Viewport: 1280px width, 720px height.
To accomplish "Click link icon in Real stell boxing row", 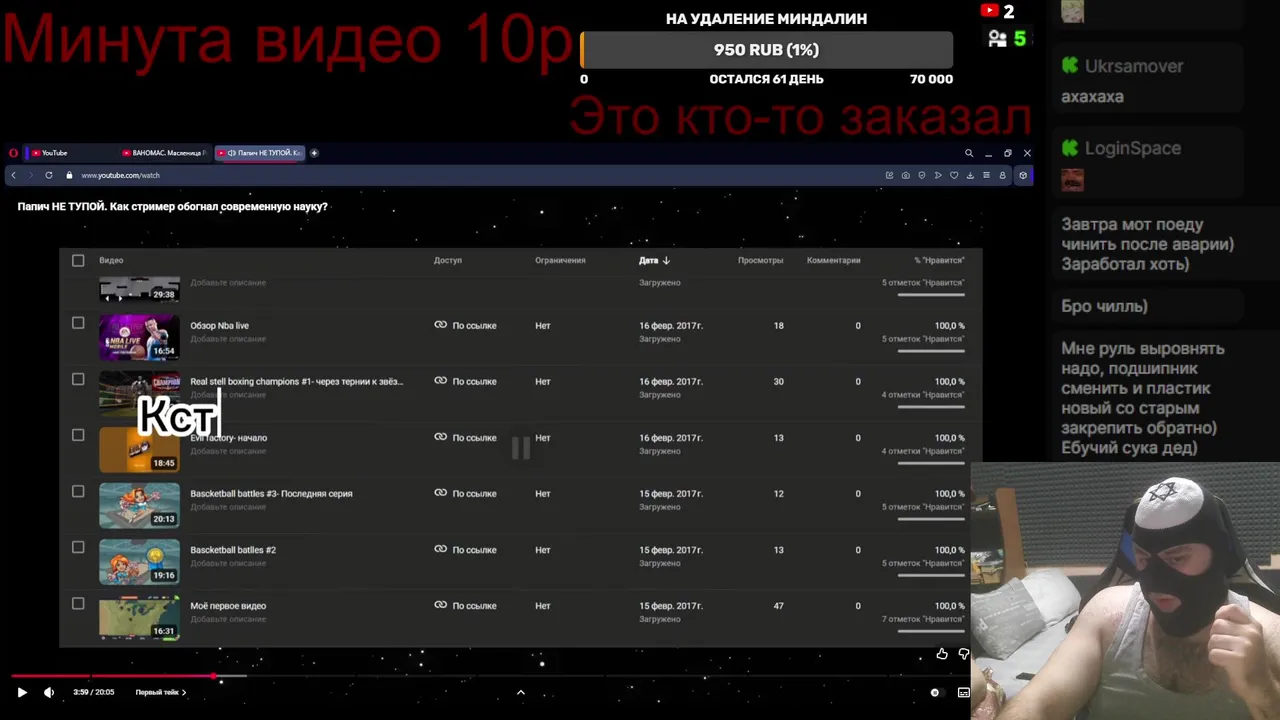I will (440, 381).
